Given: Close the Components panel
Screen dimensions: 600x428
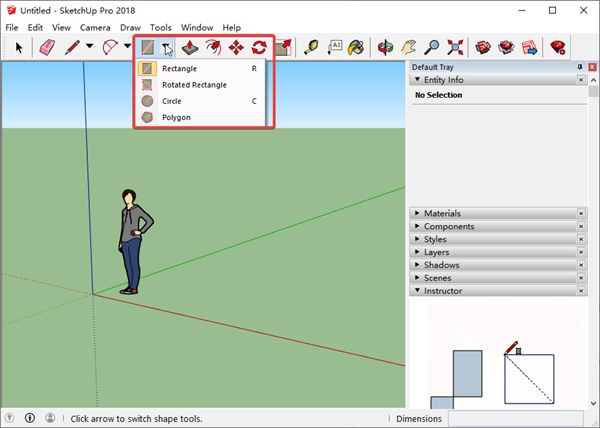Looking at the screenshot, I should click(x=581, y=226).
